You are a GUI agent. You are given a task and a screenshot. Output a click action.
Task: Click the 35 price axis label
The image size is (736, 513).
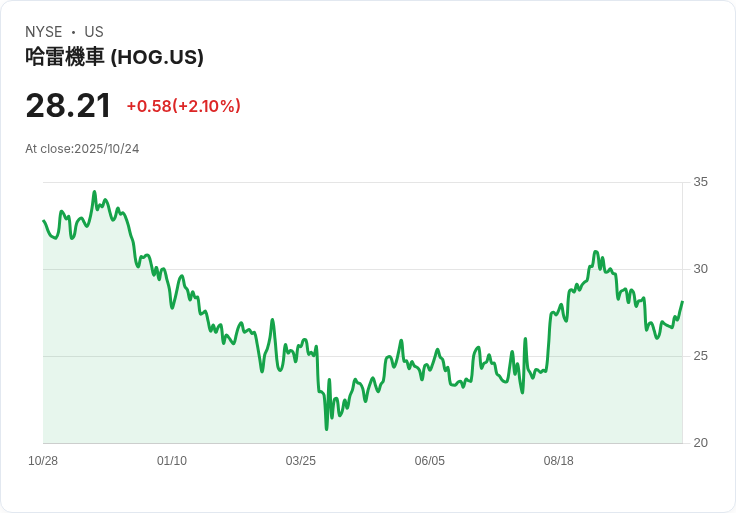[x=700, y=182]
